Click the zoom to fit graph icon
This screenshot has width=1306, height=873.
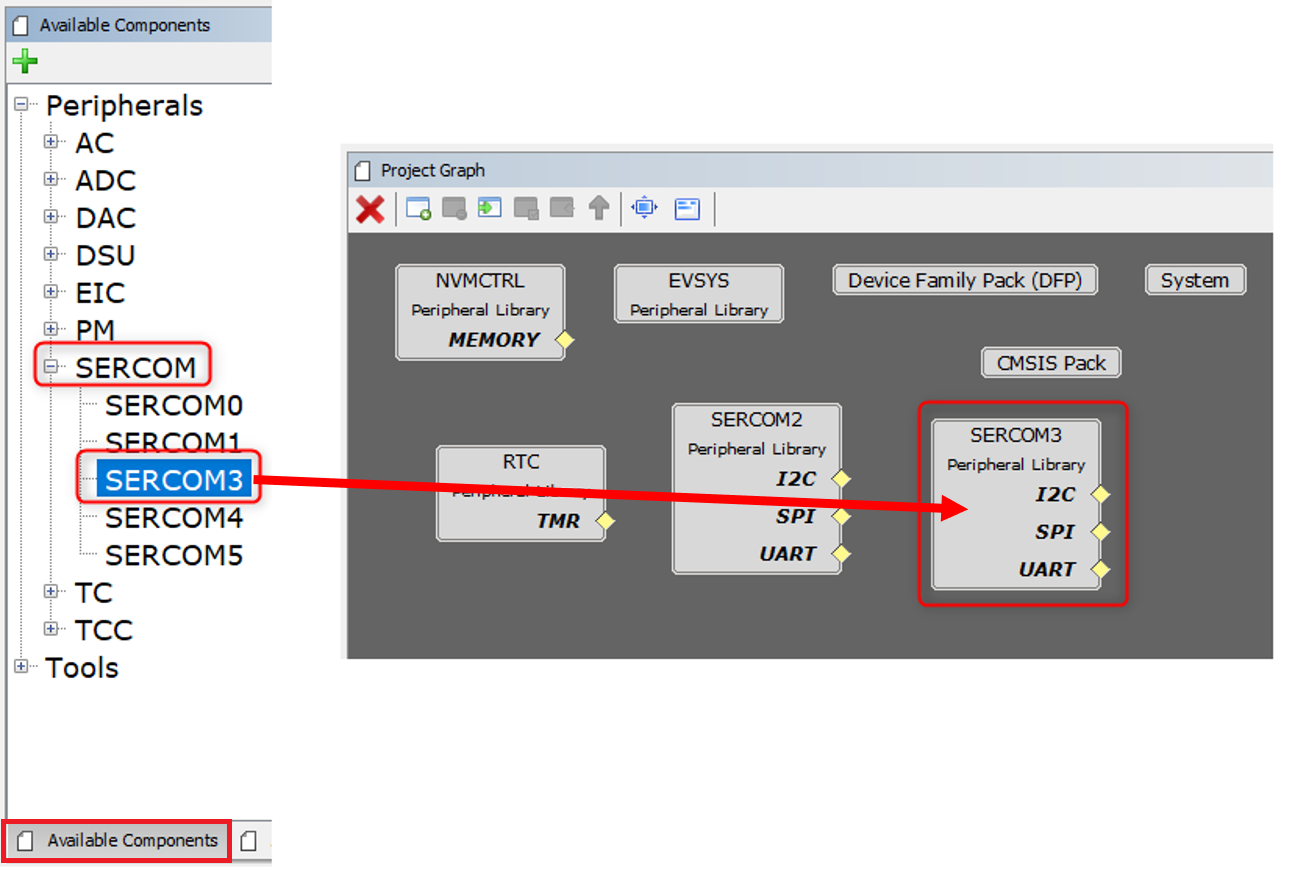pyautogui.click(x=644, y=208)
